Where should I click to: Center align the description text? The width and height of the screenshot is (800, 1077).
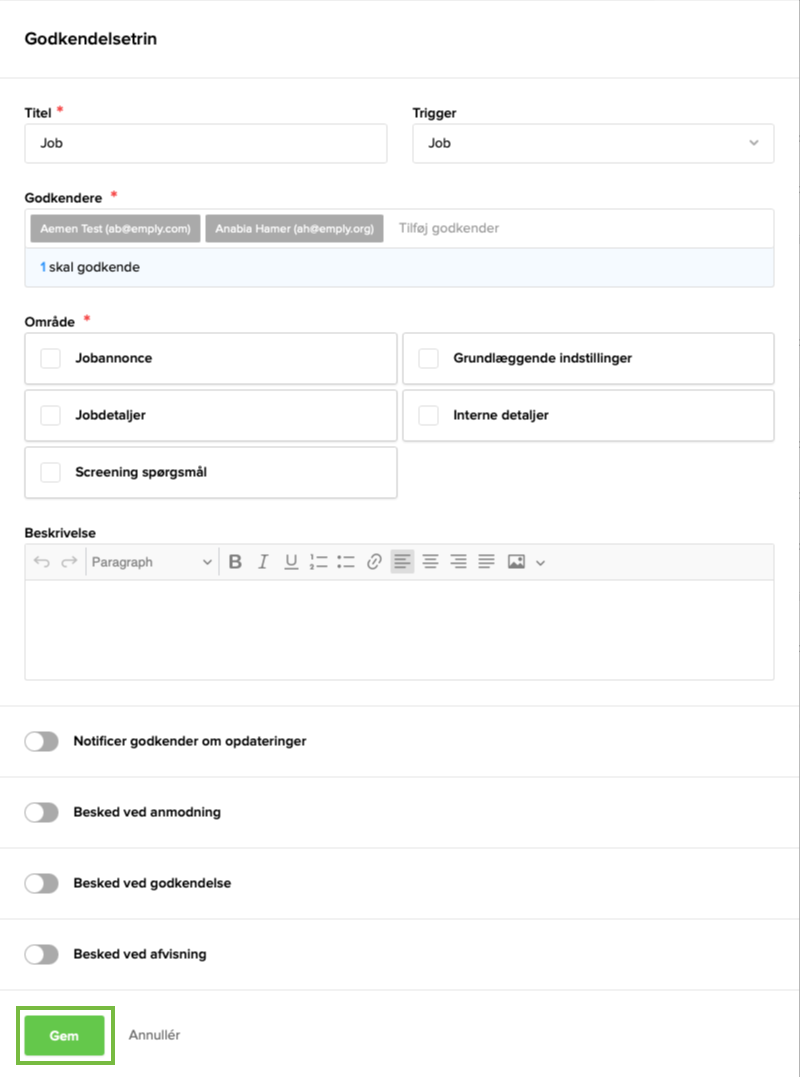[430, 562]
